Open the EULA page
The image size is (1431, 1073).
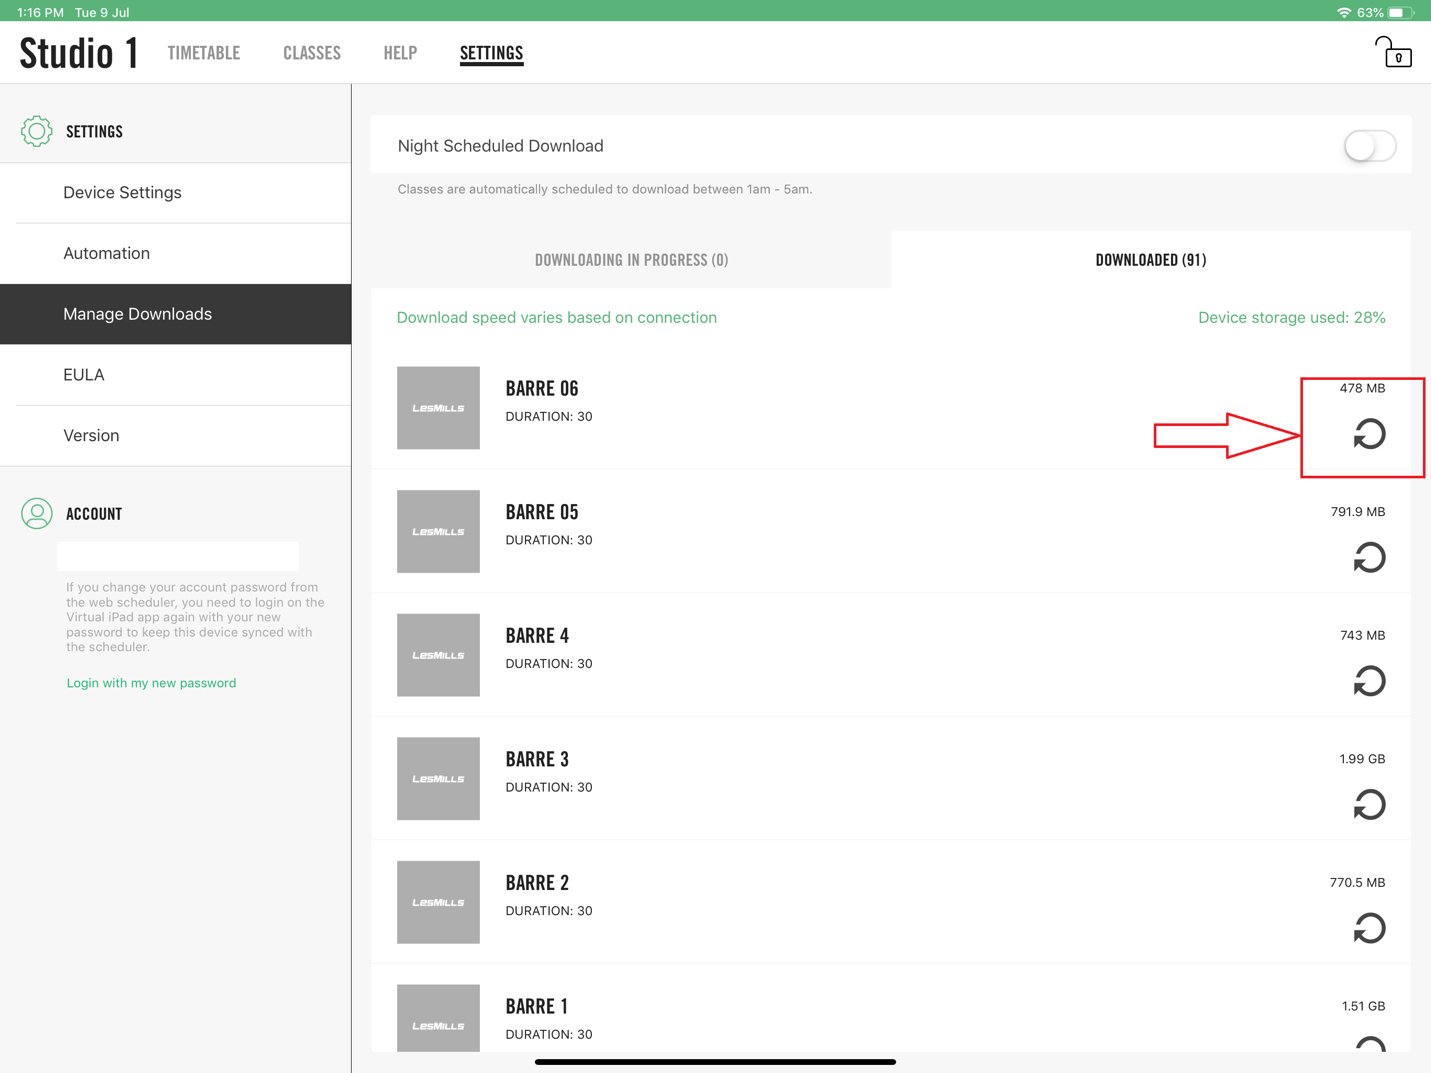(176, 375)
